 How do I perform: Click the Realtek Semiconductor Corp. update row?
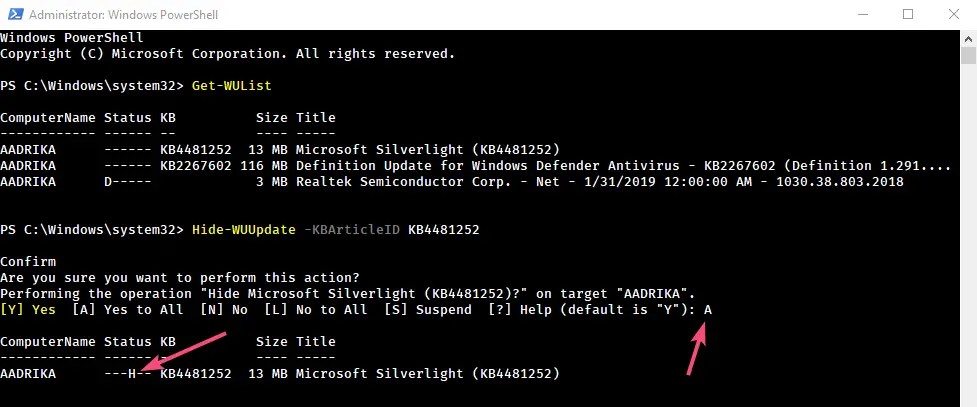452,181
